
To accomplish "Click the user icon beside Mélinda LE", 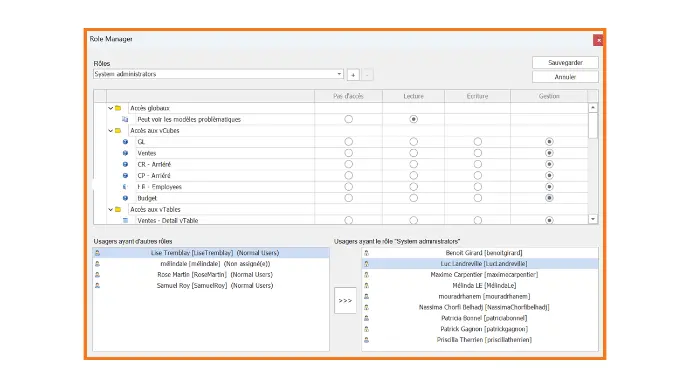I will coord(367,286).
